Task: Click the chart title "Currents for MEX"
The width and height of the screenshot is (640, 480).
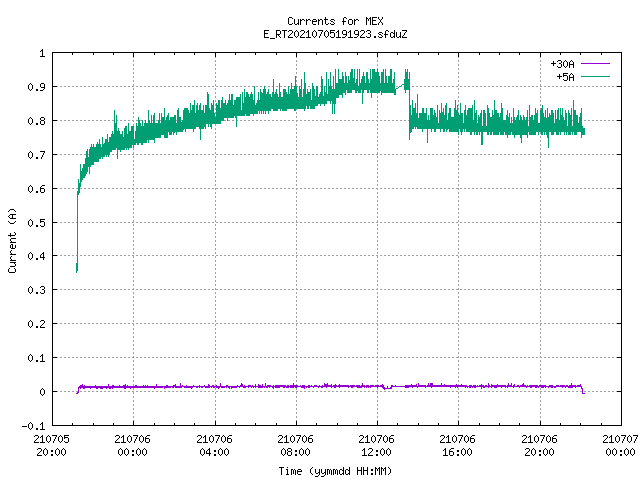Action: [x=335, y=21]
